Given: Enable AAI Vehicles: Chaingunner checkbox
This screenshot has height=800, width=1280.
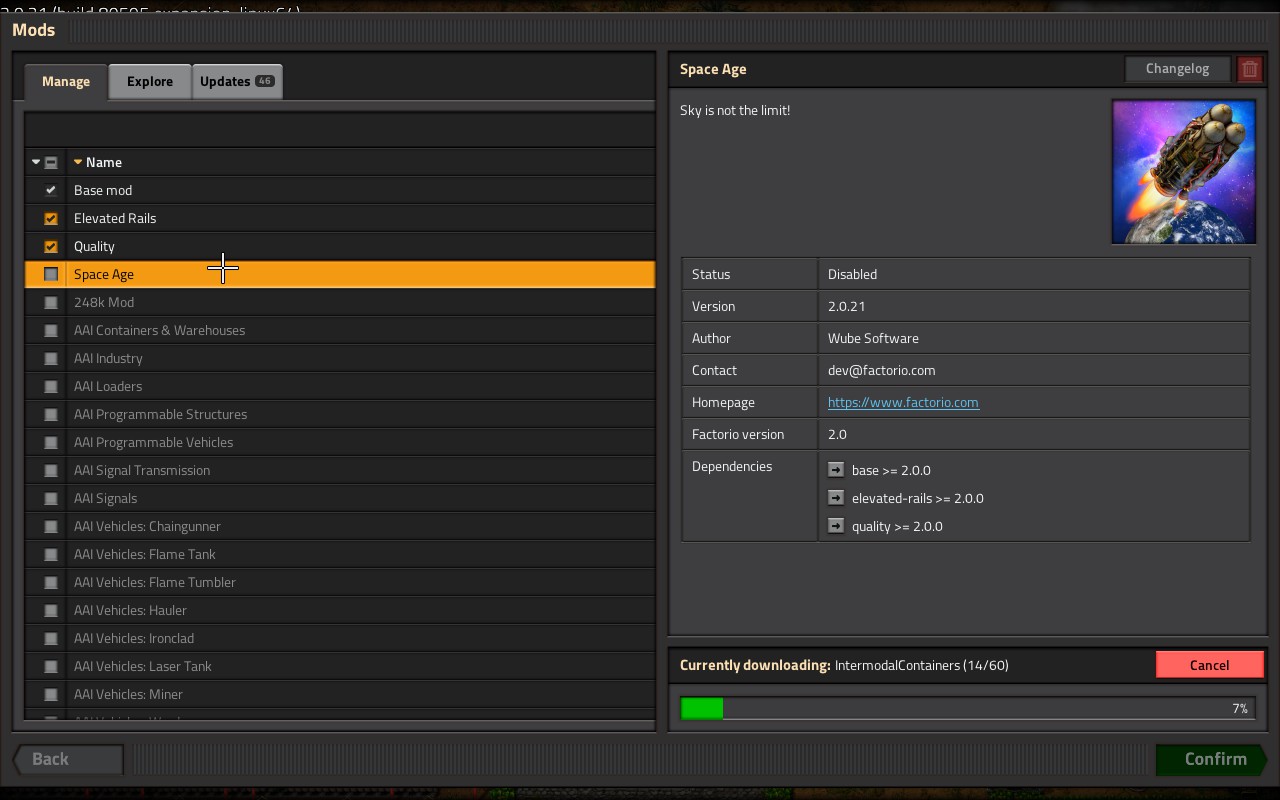Looking at the screenshot, I should (x=51, y=526).
